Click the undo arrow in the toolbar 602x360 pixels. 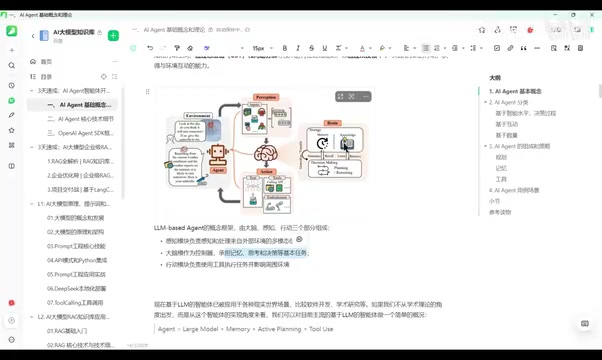[x=150, y=48]
